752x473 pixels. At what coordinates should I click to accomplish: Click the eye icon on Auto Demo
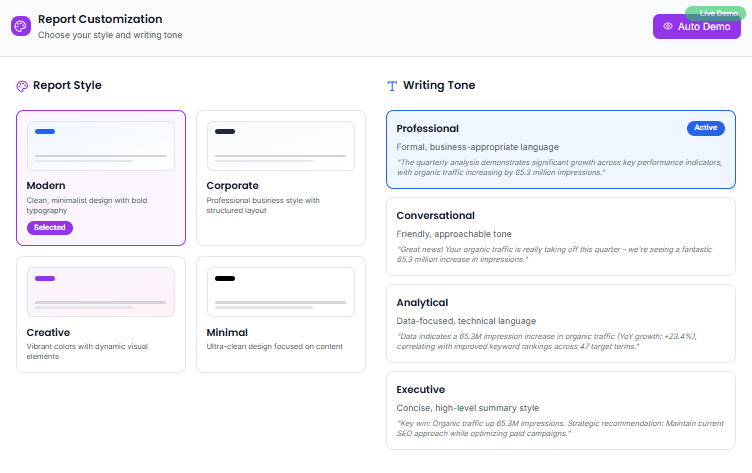tap(669, 27)
